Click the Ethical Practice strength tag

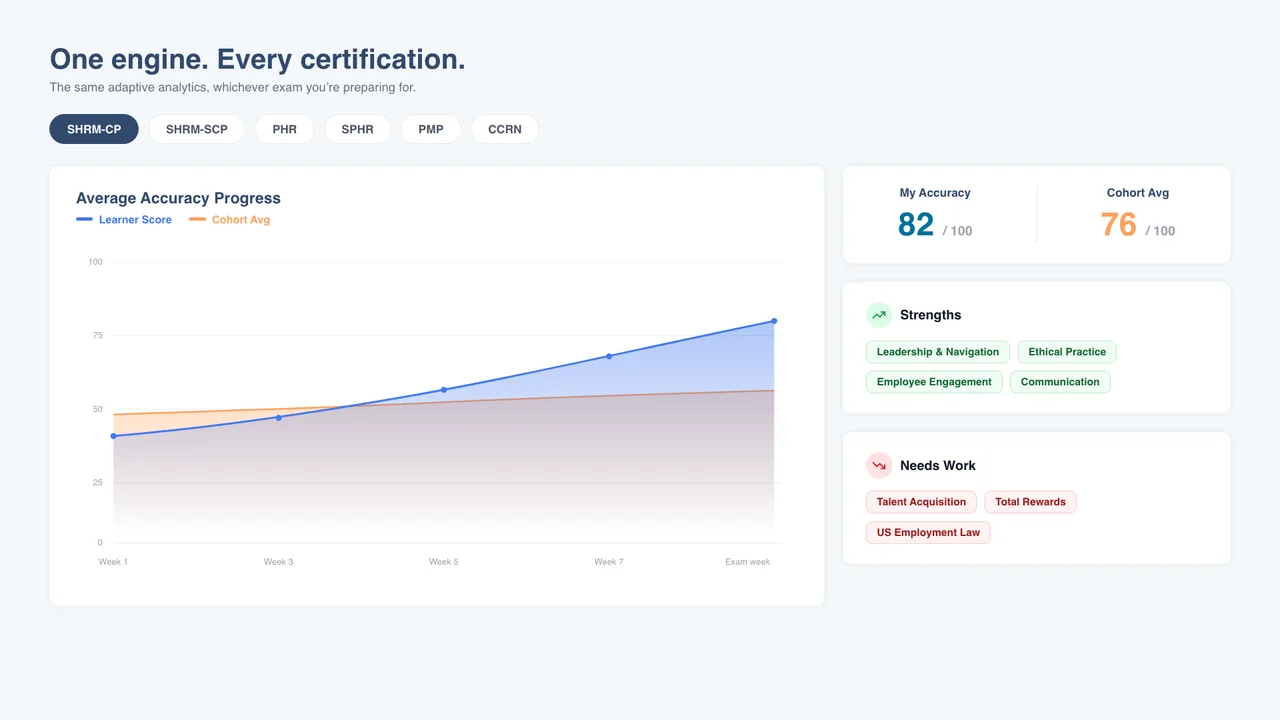[1067, 352]
